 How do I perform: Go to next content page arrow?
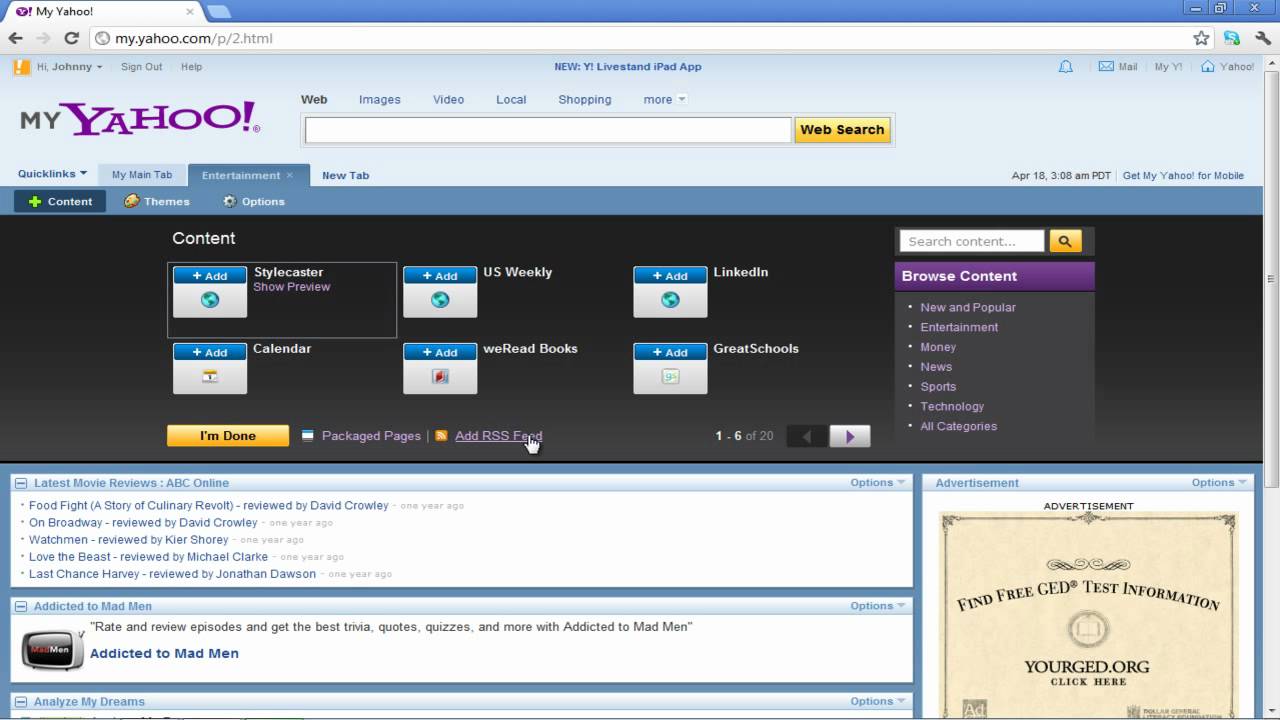850,436
